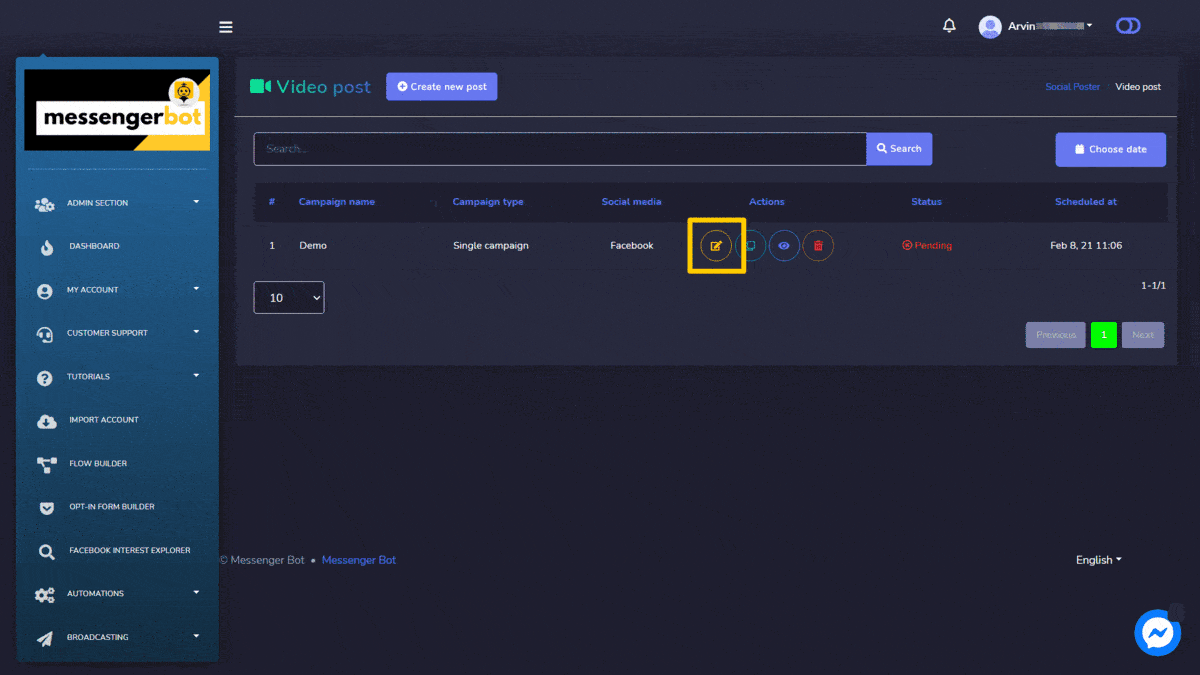Click the edit icon for Demo campaign

tap(716, 245)
